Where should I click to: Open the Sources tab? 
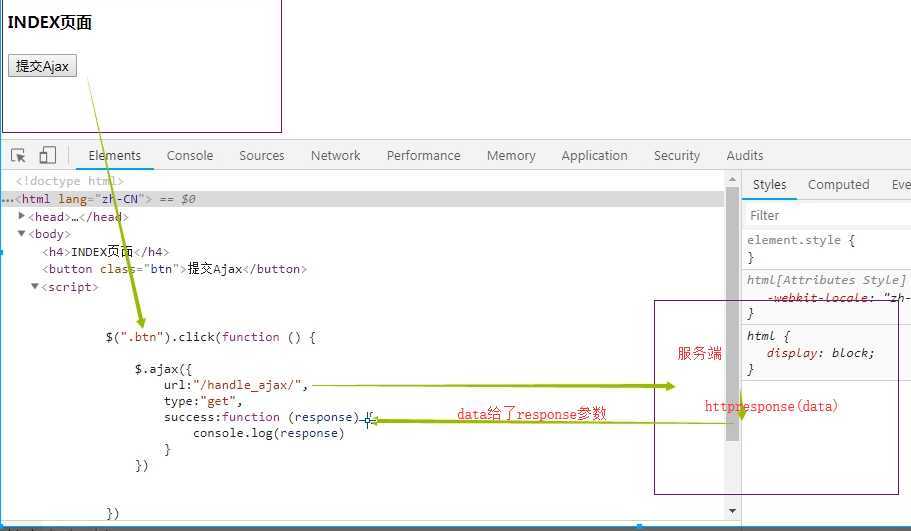(x=261, y=156)
